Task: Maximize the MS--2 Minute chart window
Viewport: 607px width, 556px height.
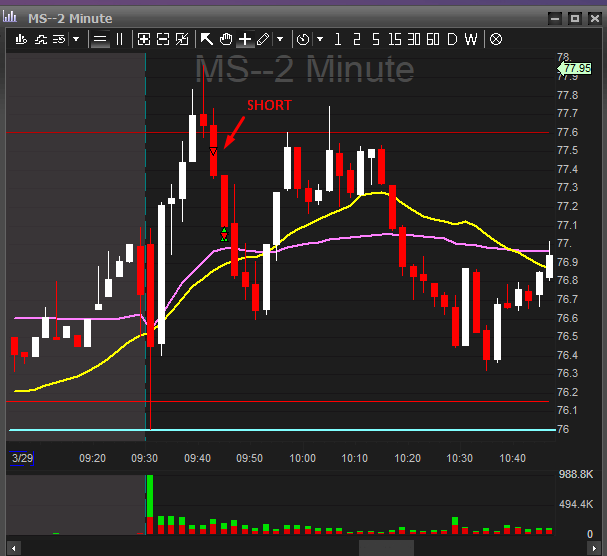Action: pyautogui.click(x=575, y=18)
